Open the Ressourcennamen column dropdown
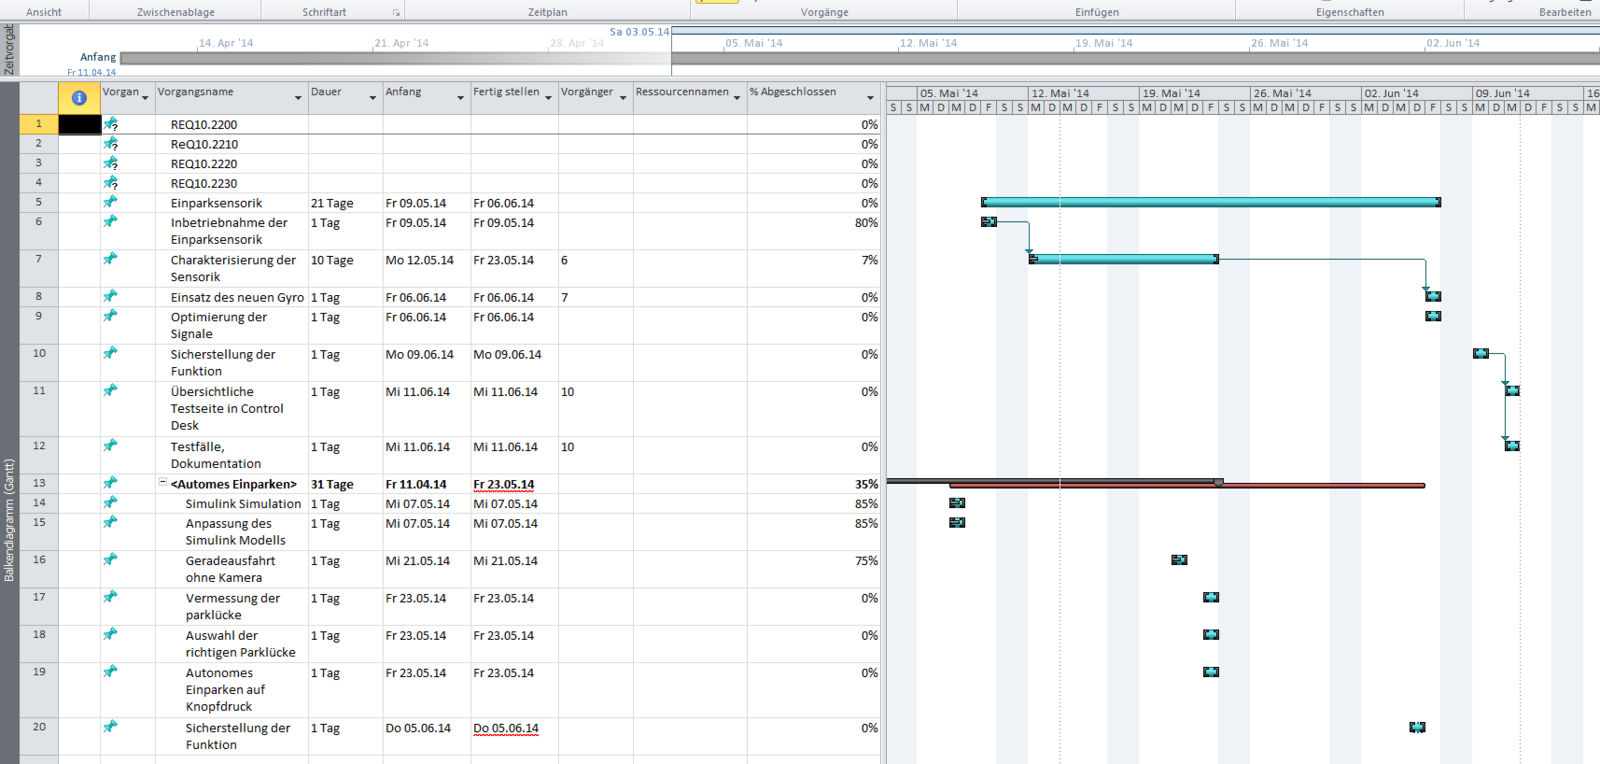Image resolution: width=1600 pixels, height=764 pixels. click(x=737, y=98)
